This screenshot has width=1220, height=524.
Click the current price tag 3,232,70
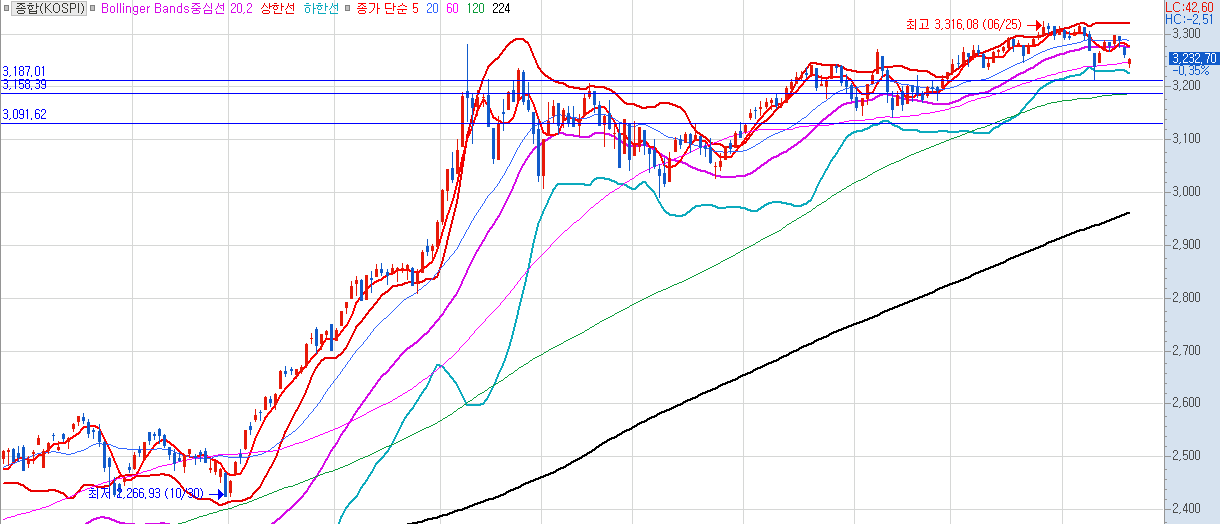[1193, 59]
